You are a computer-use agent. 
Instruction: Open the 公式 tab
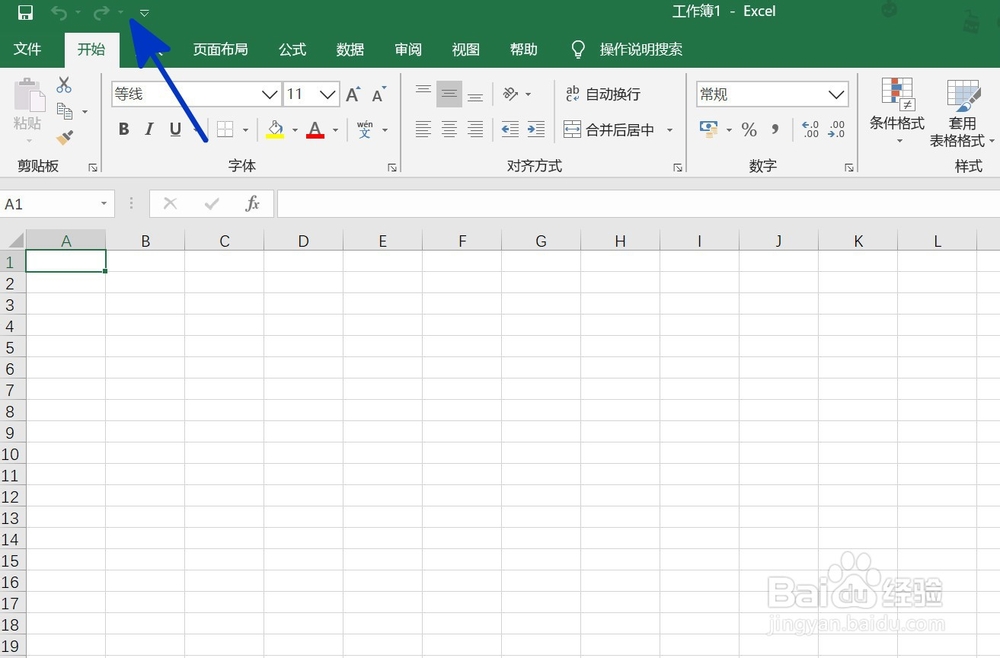293,49
